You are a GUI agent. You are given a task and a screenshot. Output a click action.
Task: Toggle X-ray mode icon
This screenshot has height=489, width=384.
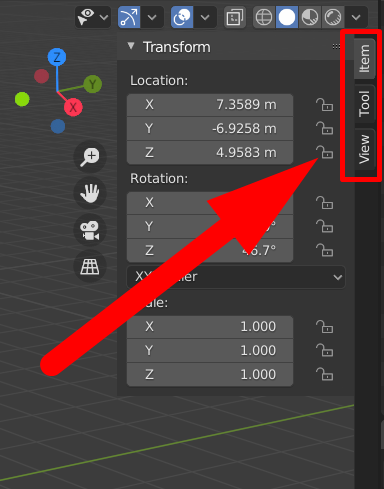coord(235,17)
